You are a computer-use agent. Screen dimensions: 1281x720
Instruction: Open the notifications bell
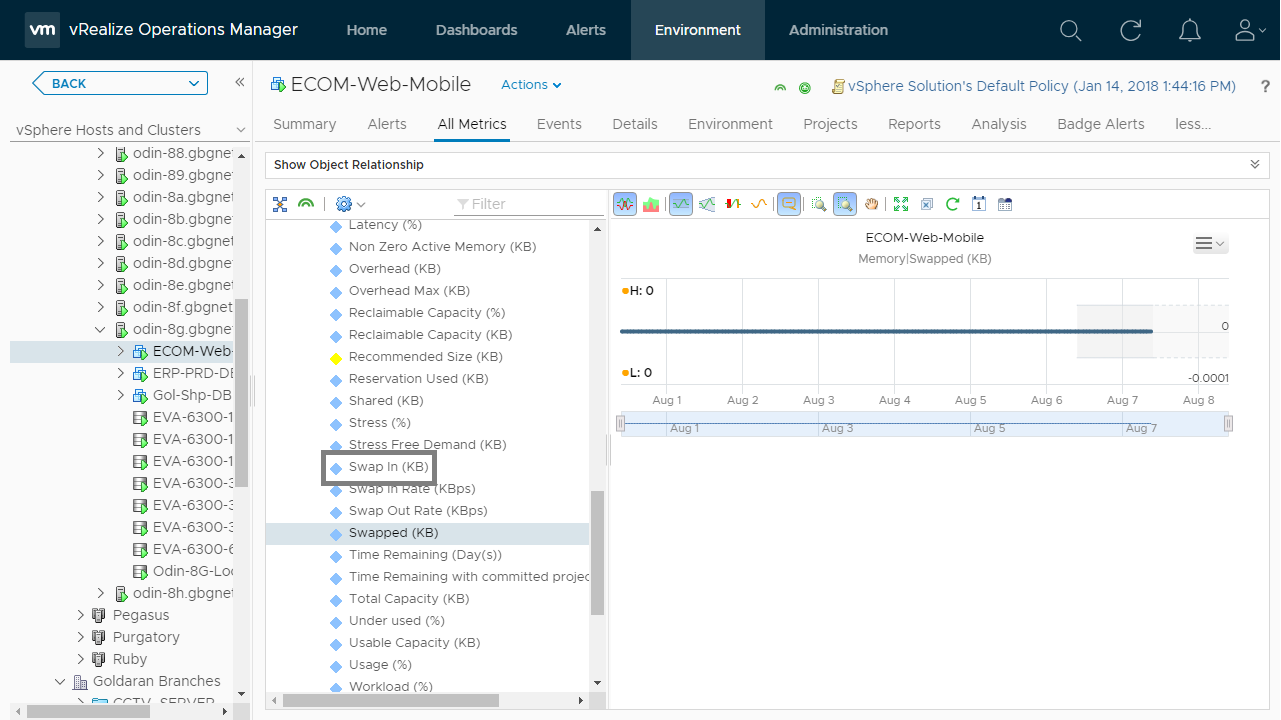click(x=1190, y=30)
